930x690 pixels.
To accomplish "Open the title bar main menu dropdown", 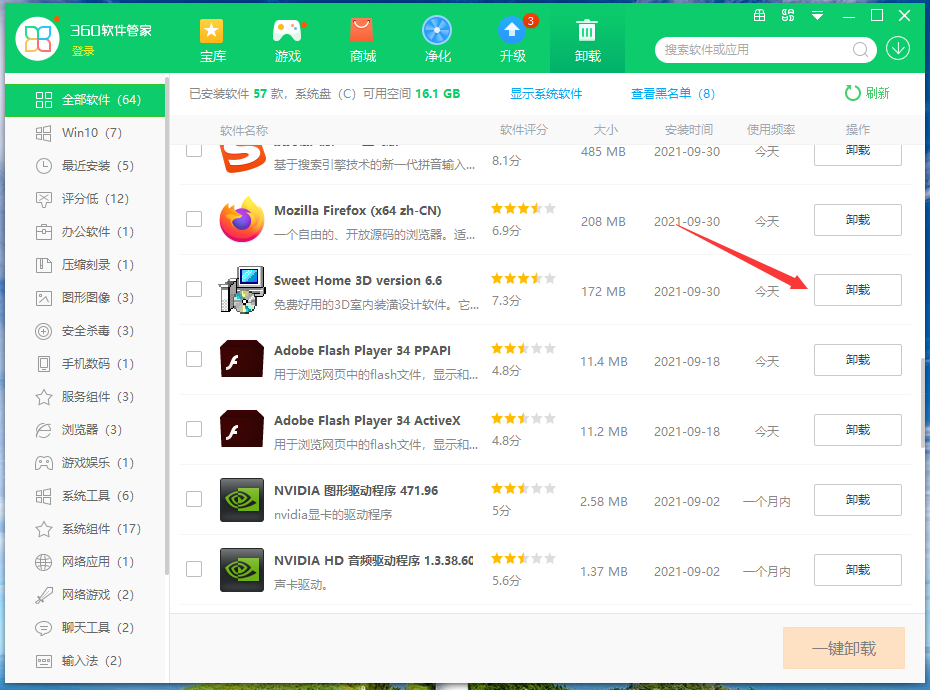I will click(817, 16).
